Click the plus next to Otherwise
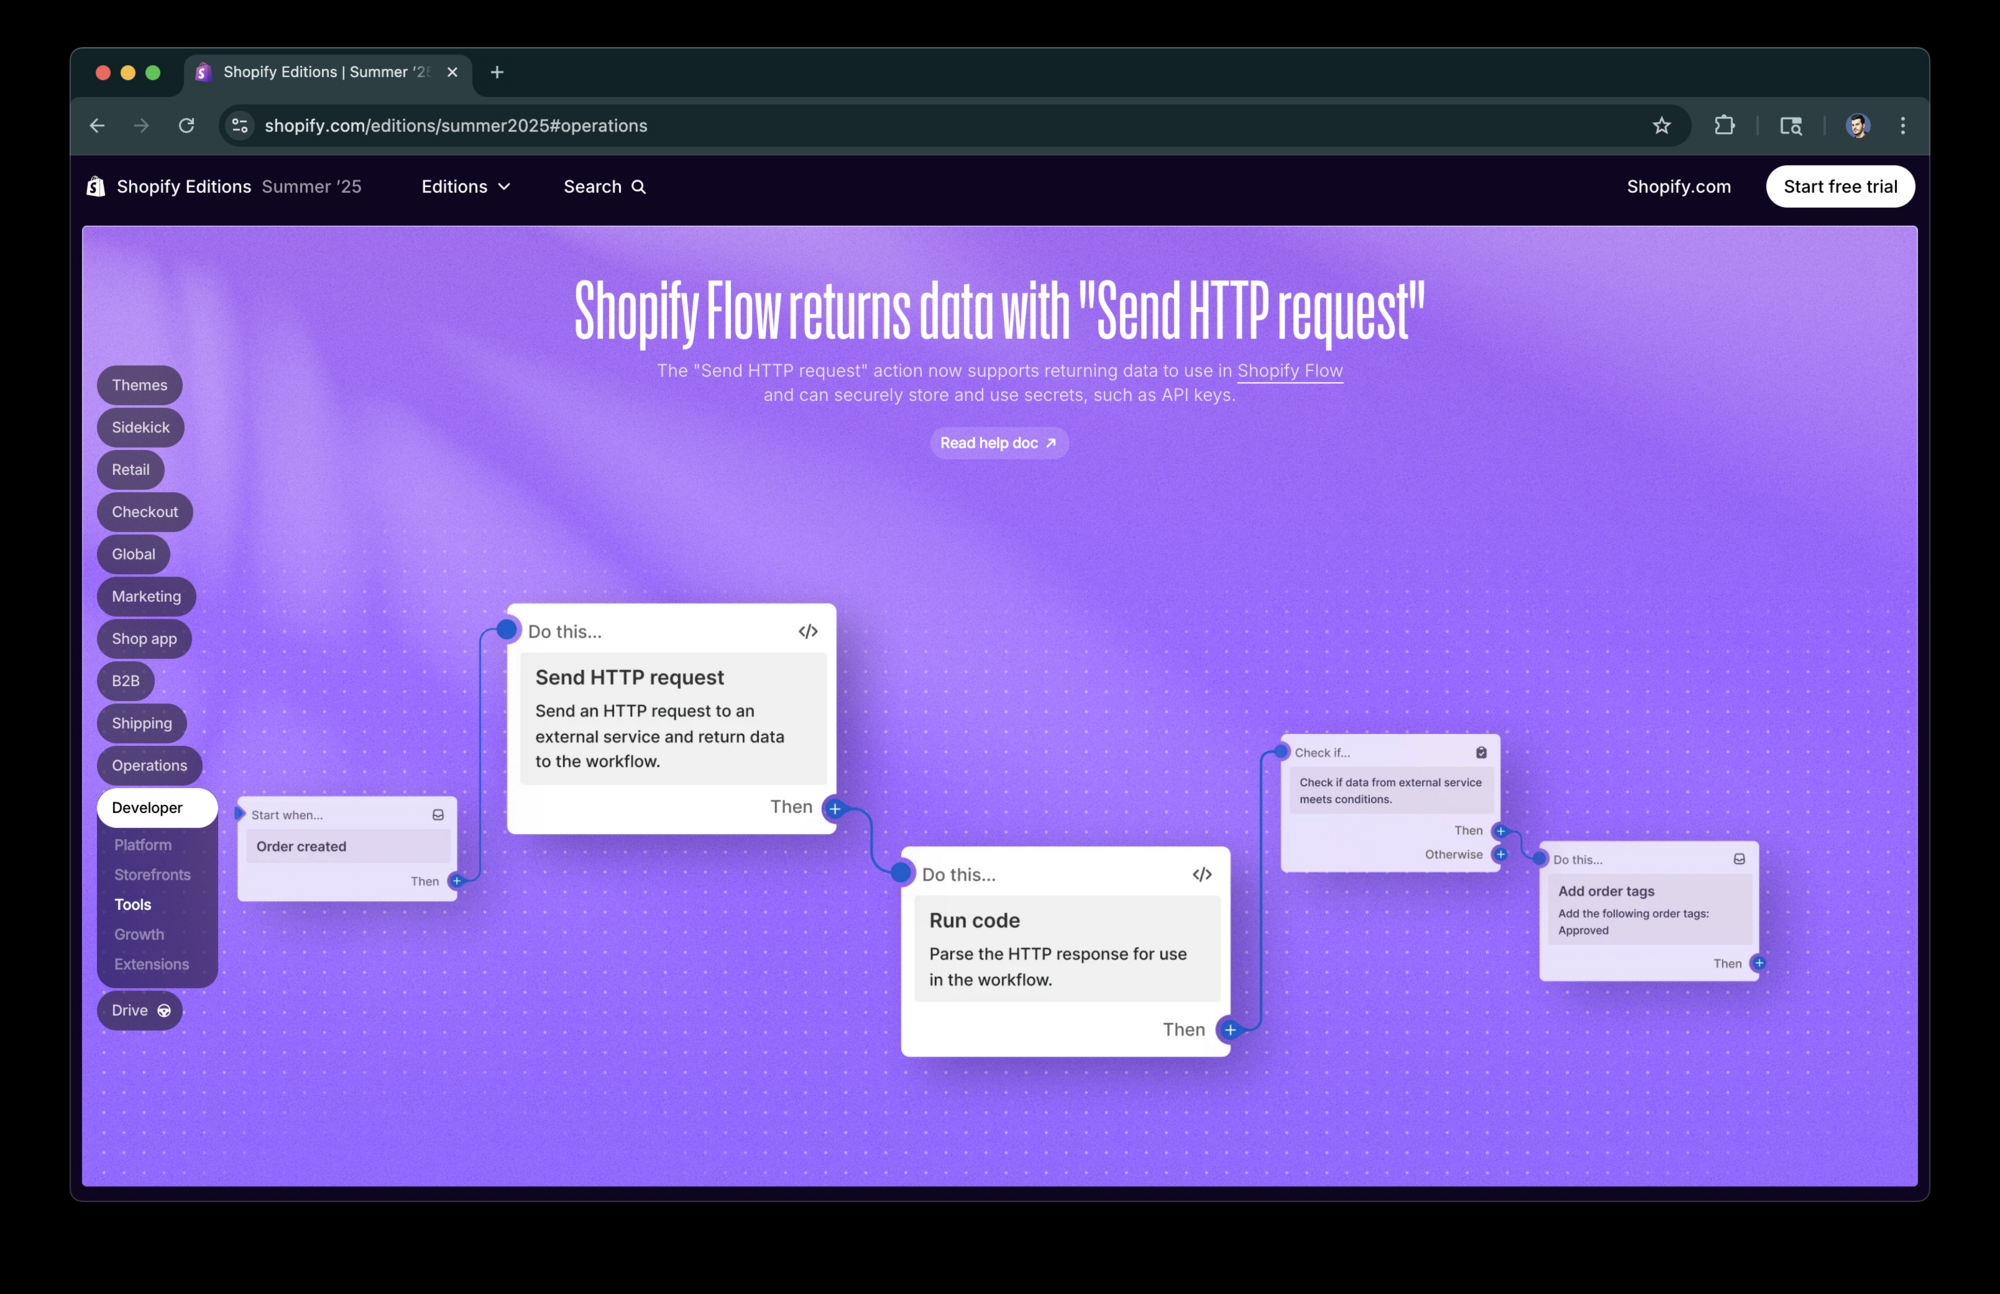Screen dimensions: 2000x1294 pos(1500,854)
